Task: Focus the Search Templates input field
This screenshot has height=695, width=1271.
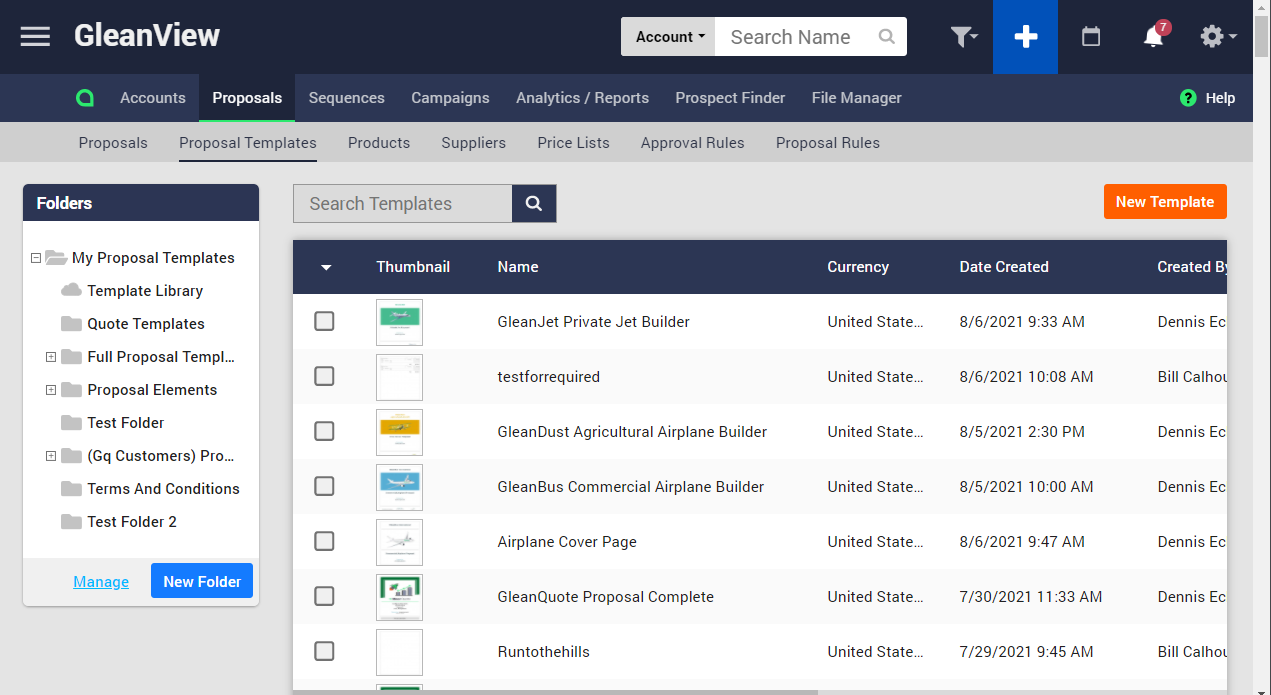Action: tap(402, 203)
